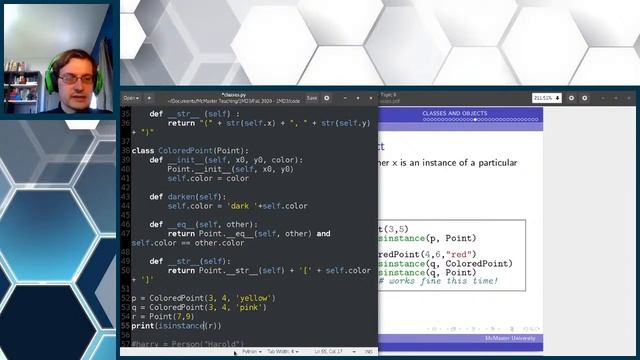Click 'isinstance(q, ColoredPoint)' in slide
This screenshot has width=640, height=360.
click(445, 264)
